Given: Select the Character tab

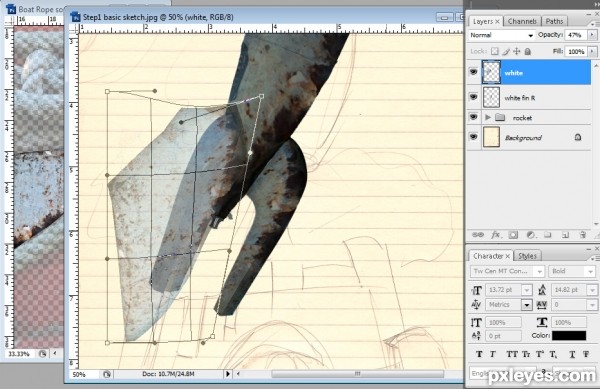Looking at the screenshot, I should pos(491,256).
